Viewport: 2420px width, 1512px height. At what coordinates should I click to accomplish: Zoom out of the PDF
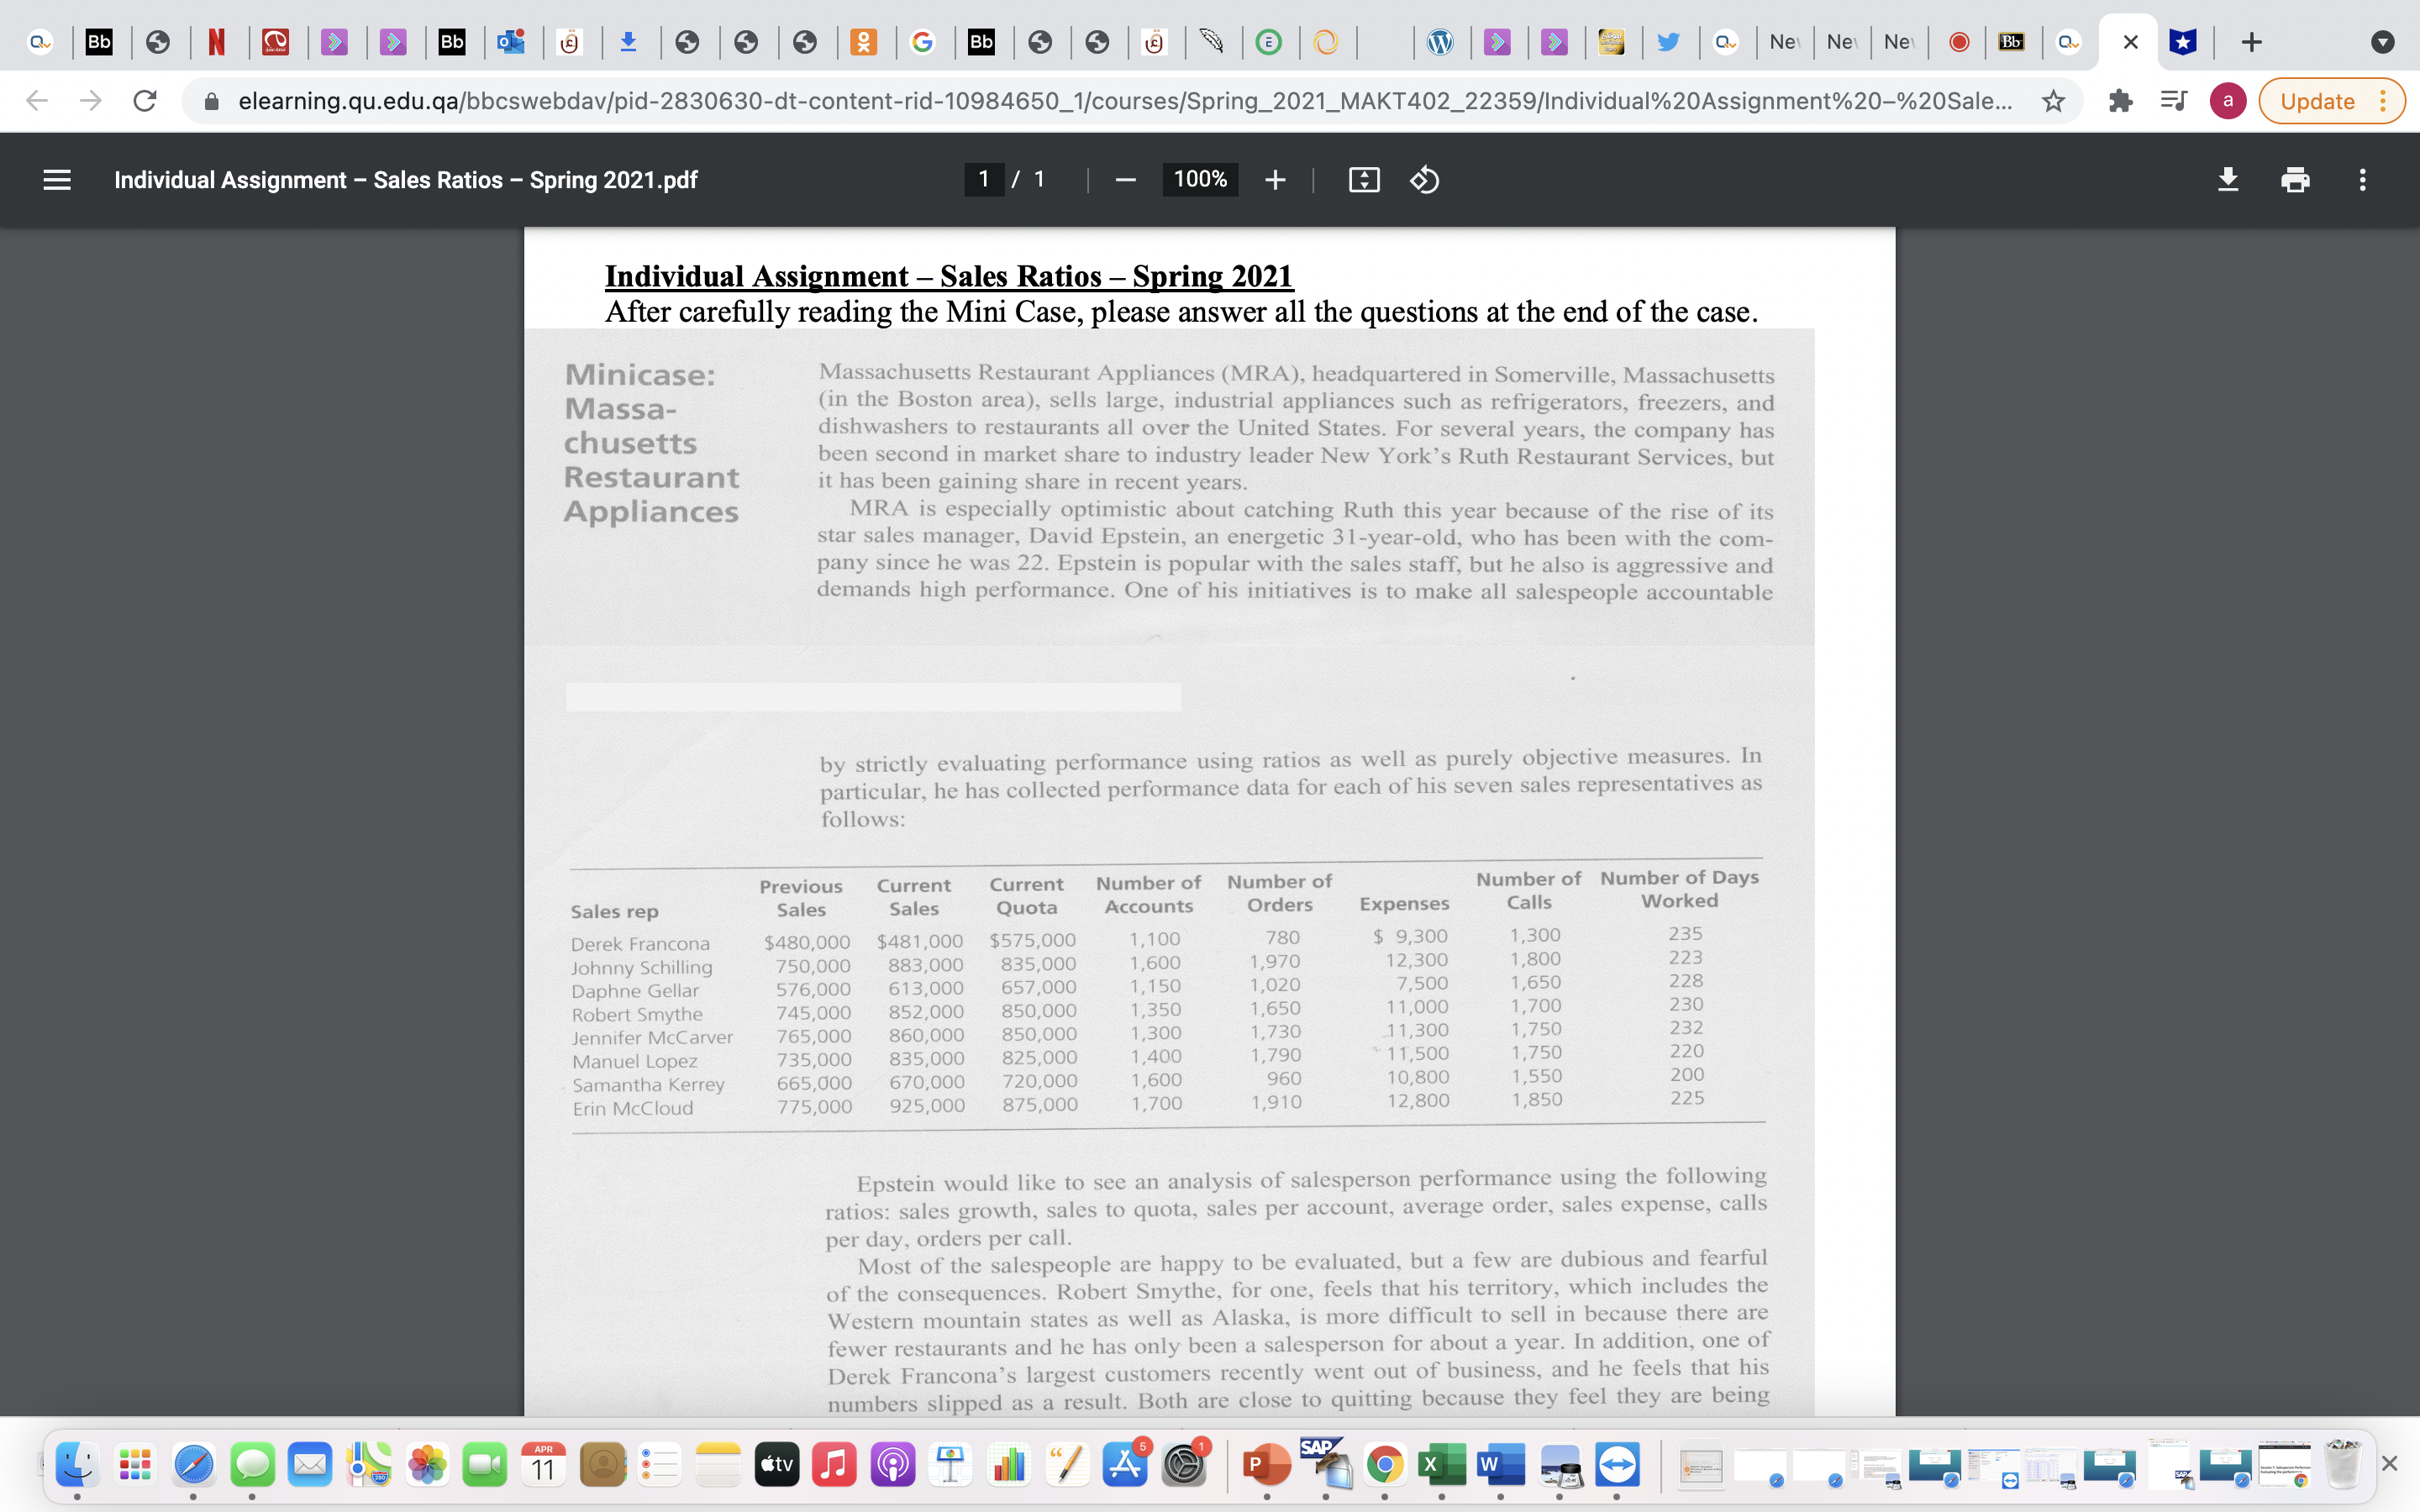click(x=1126, y=180)
